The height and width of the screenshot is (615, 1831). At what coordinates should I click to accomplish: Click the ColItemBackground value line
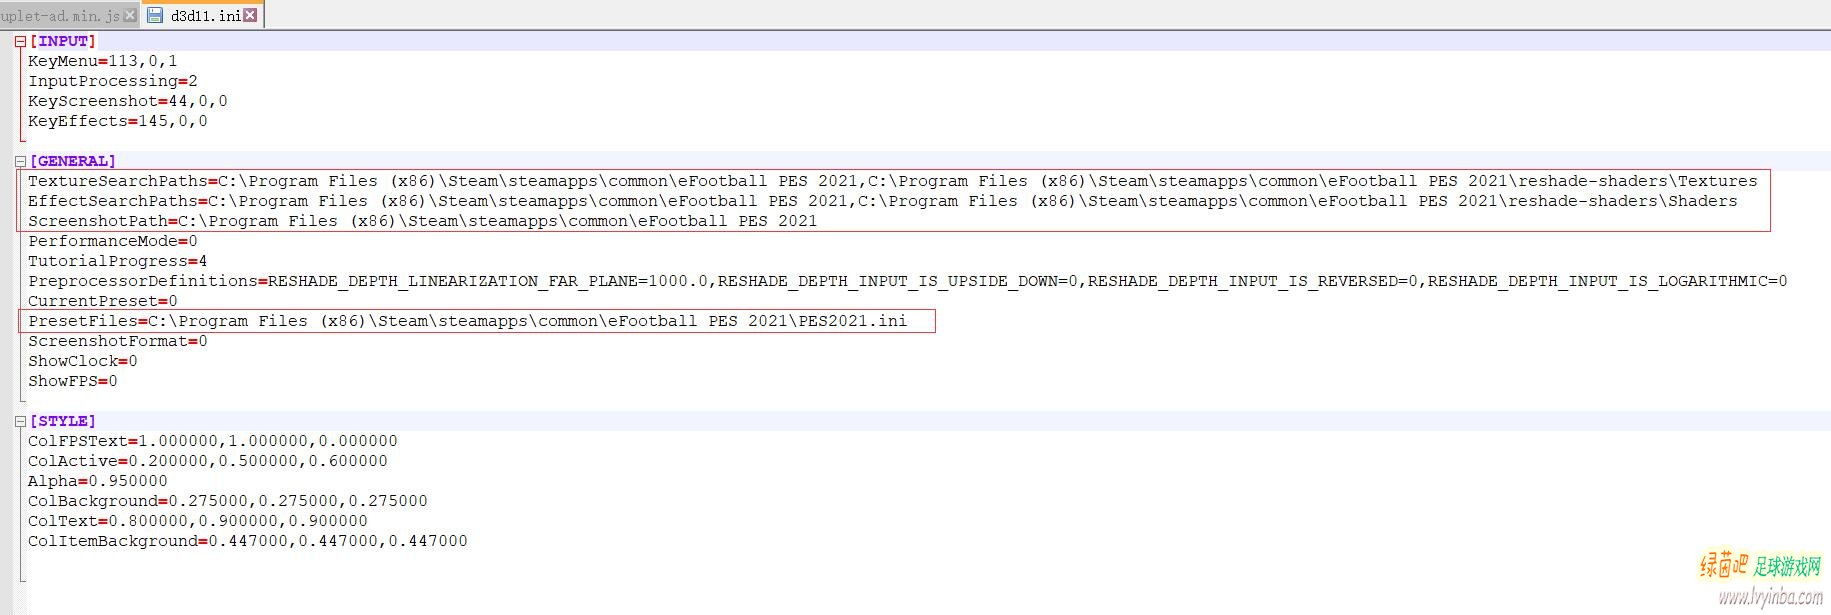pos(248,541)
